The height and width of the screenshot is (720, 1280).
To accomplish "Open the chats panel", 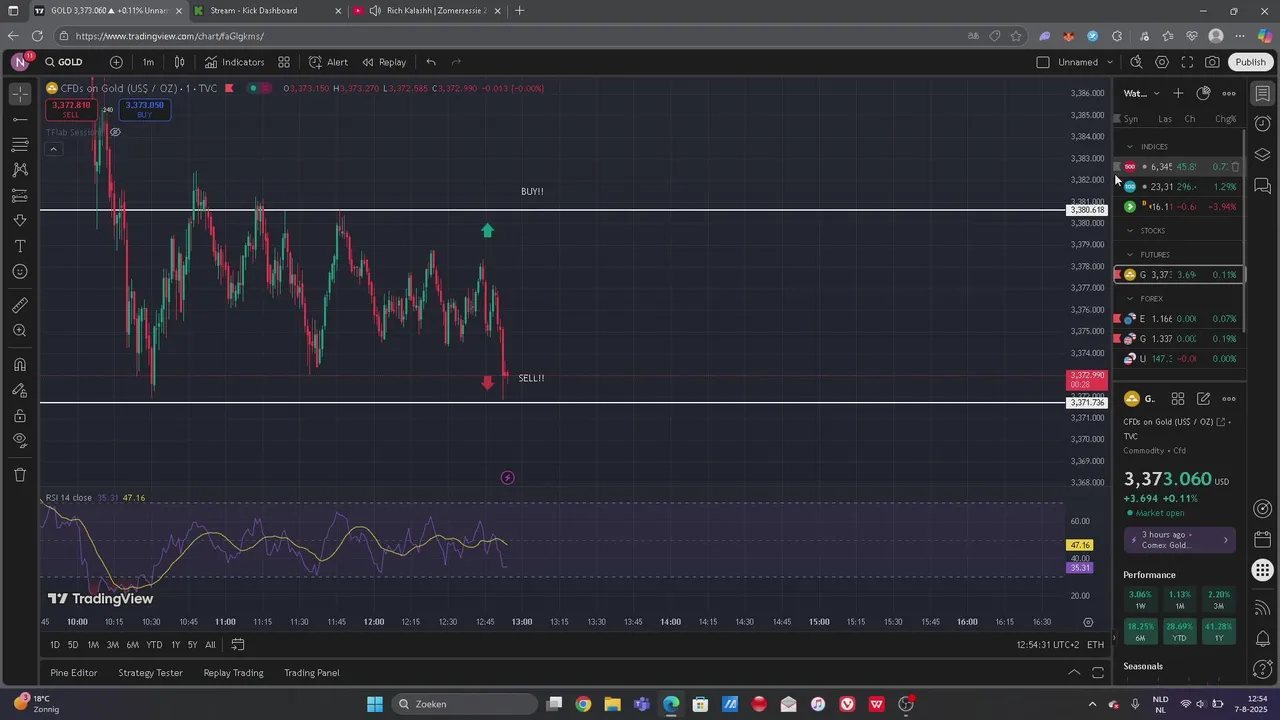I will coord(1263,186).
